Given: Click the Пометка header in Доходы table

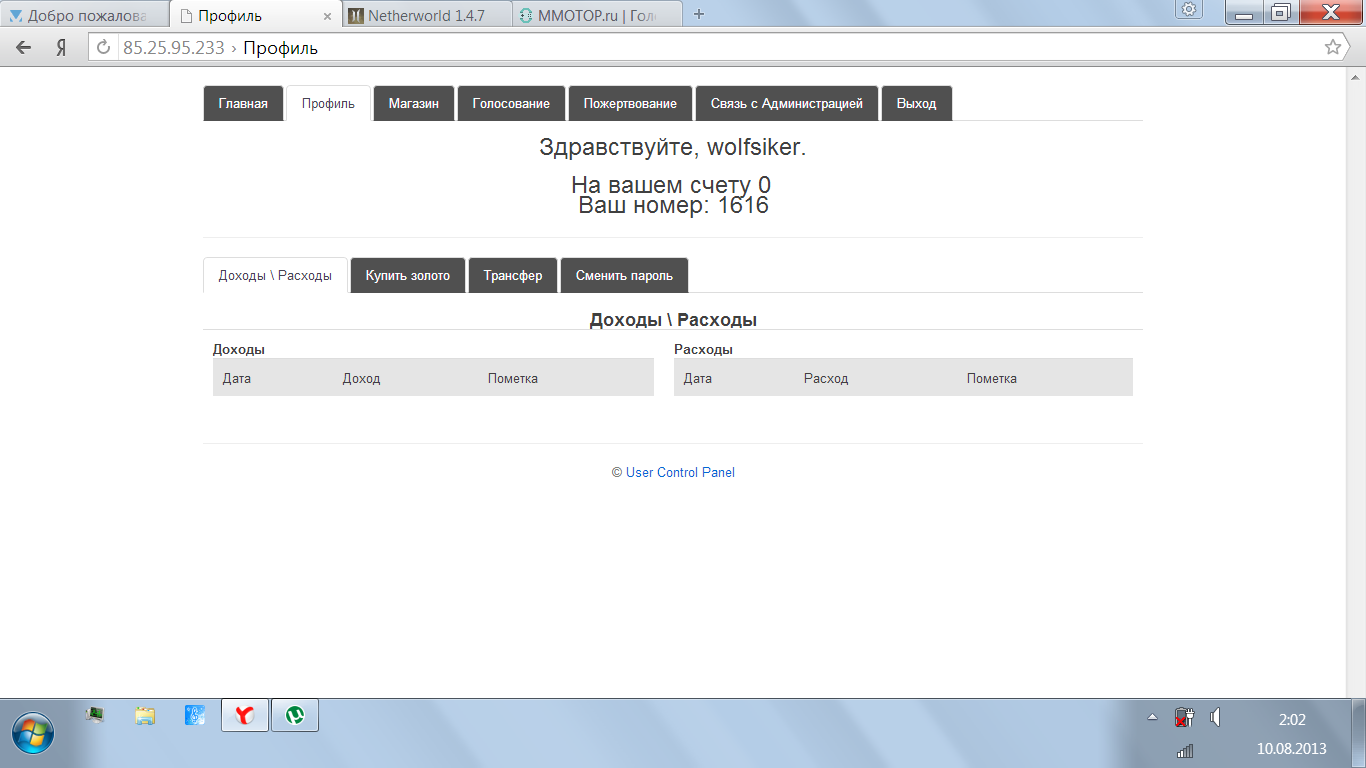Looking at the screenshot, I should [x=513, y=379].
